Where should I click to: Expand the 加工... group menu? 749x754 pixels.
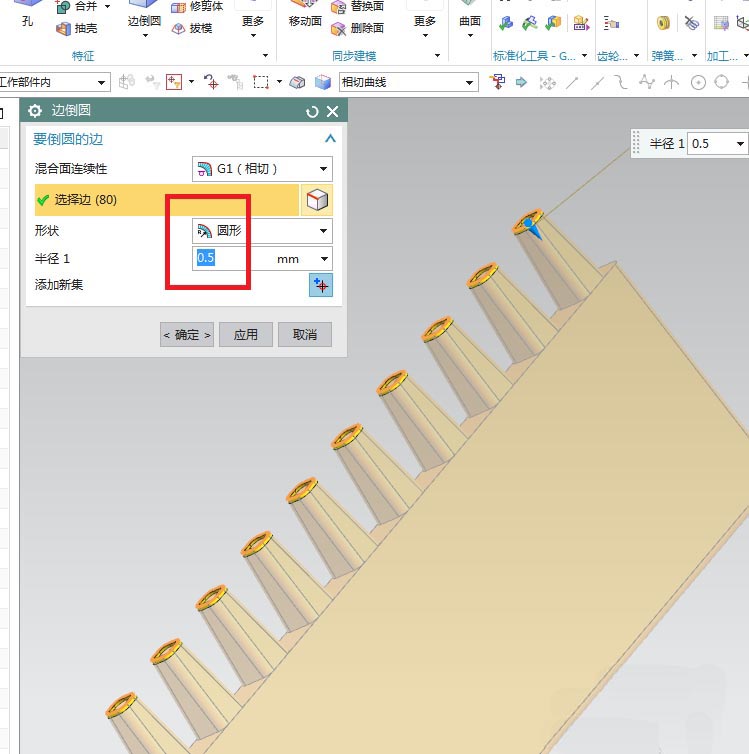coord(746,56)
